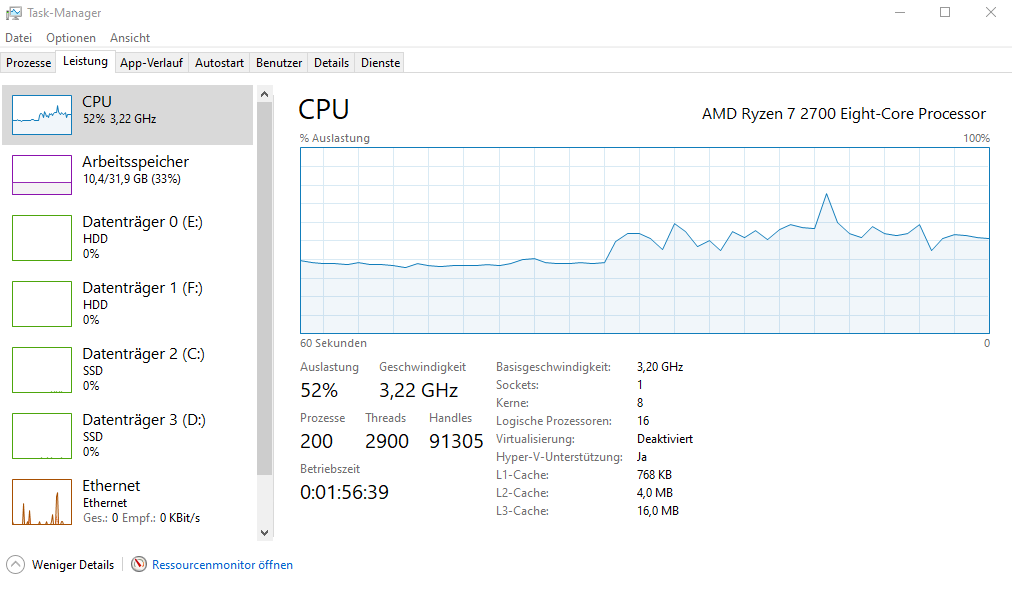Switch to the Autostart tab
This screenshot has height=589, width=1012.
click(x=219, y=63)
